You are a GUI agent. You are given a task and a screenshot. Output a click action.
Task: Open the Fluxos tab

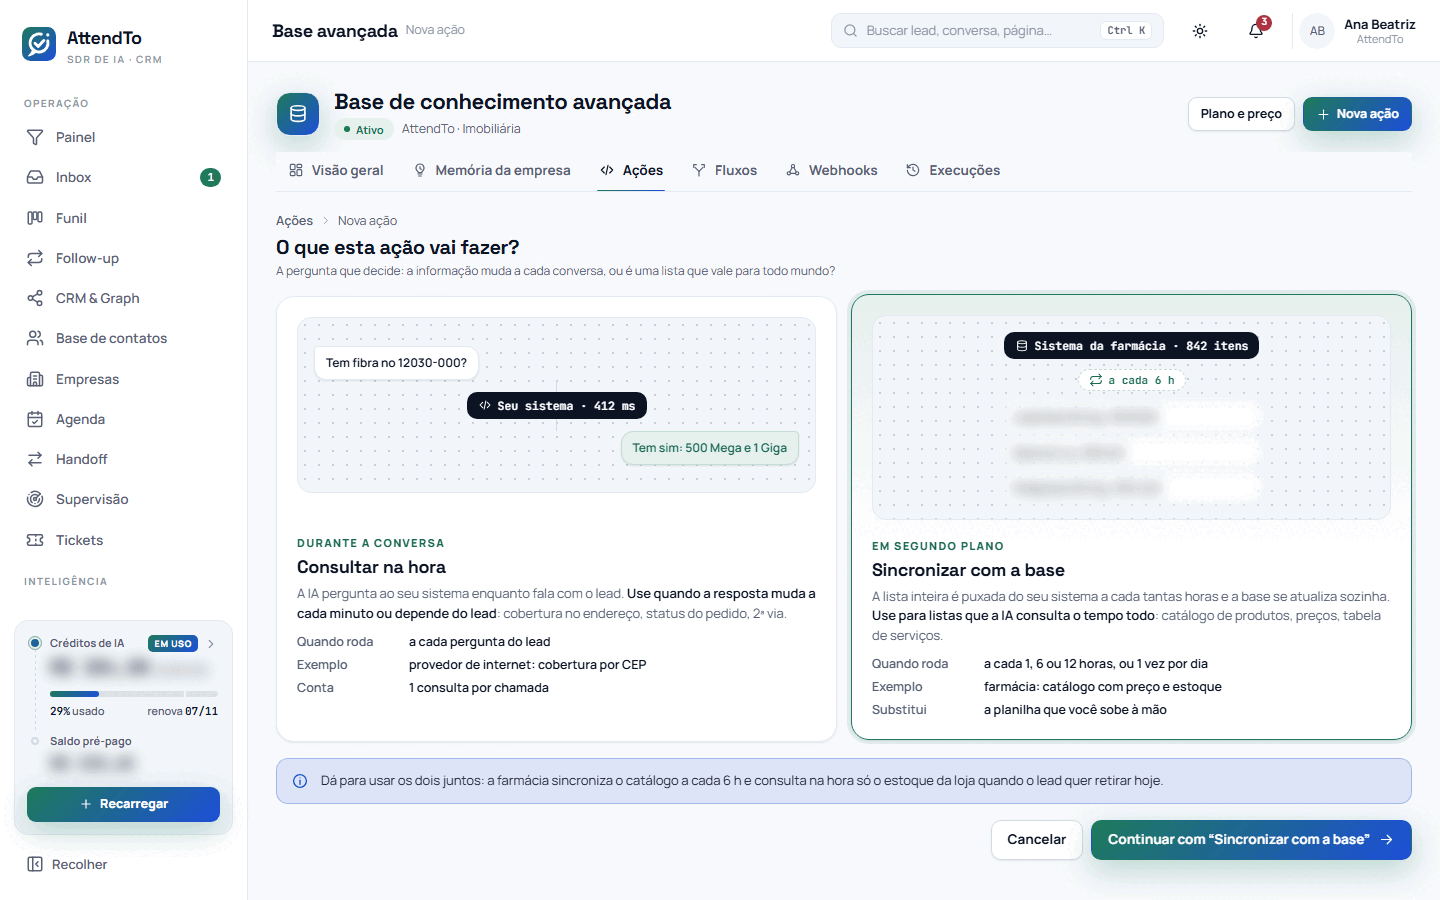pos(725,170)
